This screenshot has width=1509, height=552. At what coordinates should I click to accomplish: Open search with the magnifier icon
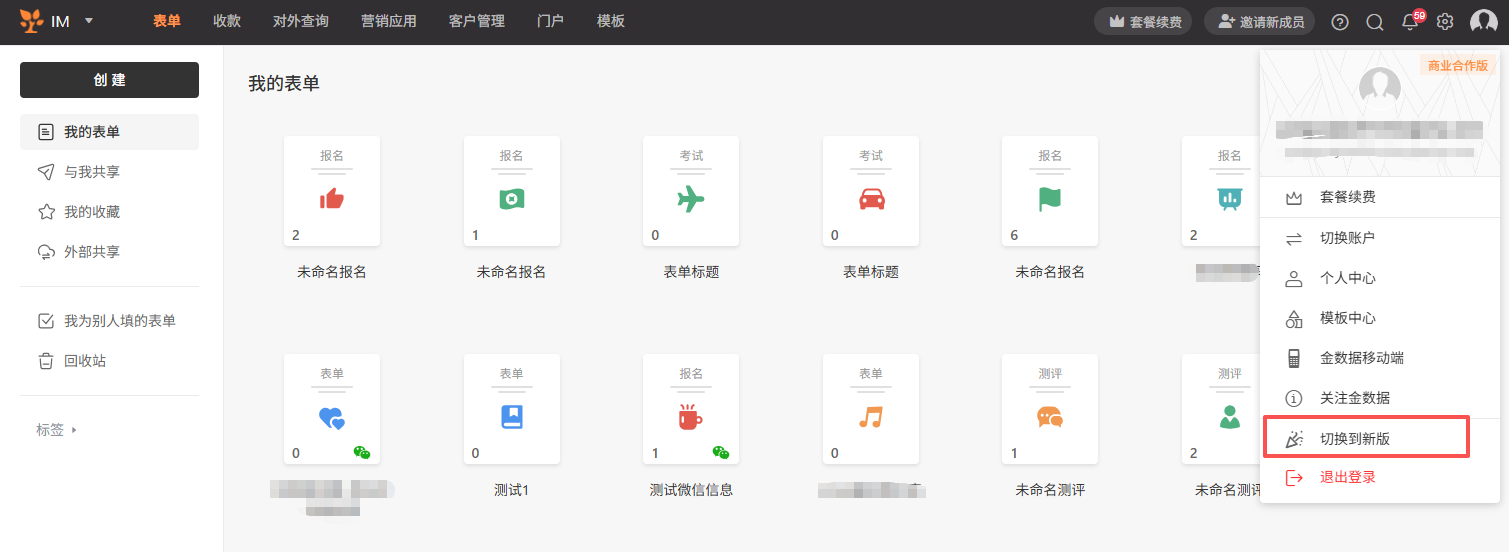[1375, 22]
